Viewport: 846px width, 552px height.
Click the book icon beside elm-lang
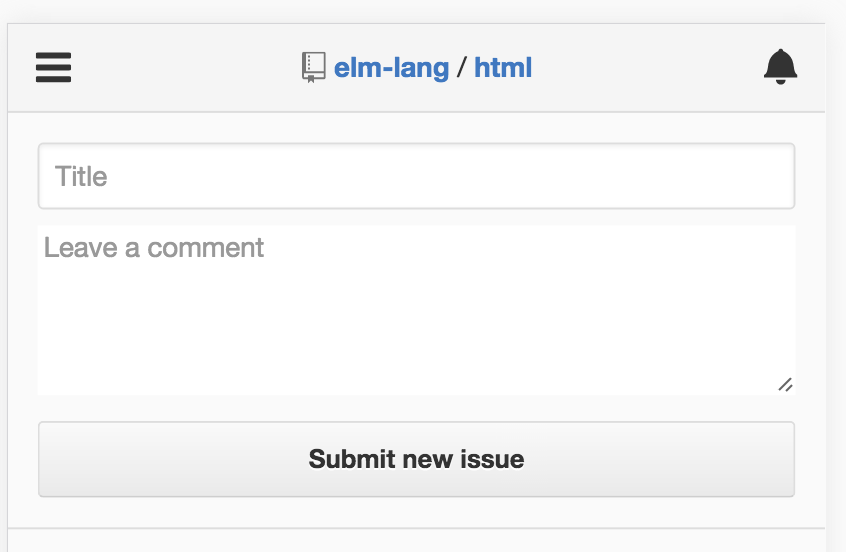pos(313,67)
